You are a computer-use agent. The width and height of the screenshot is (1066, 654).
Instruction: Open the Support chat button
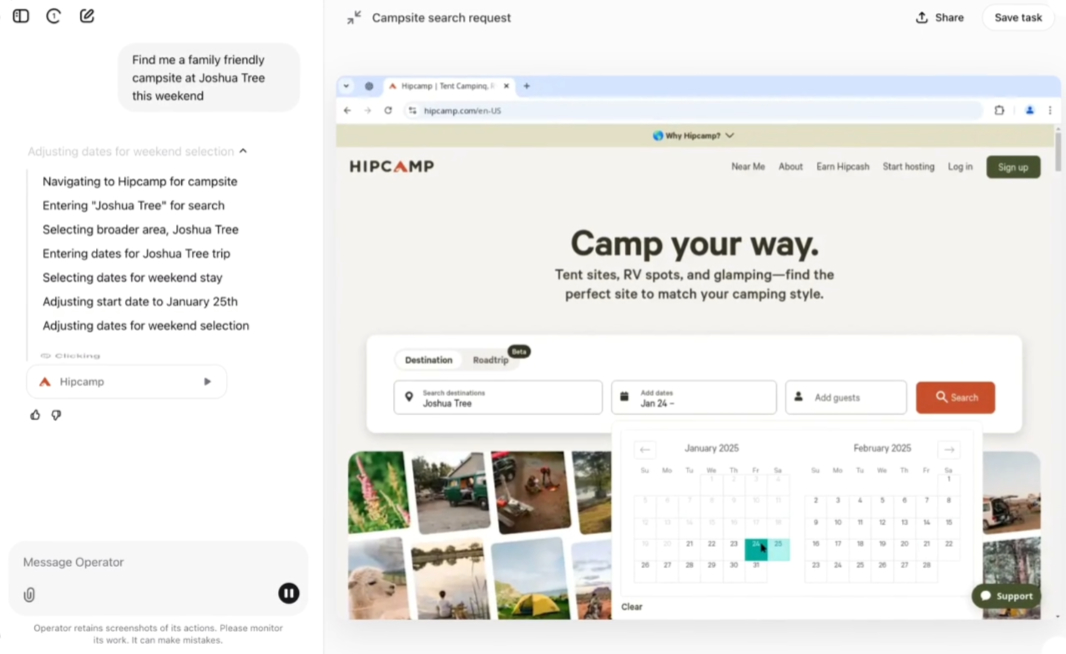(x=1006, y=596)
